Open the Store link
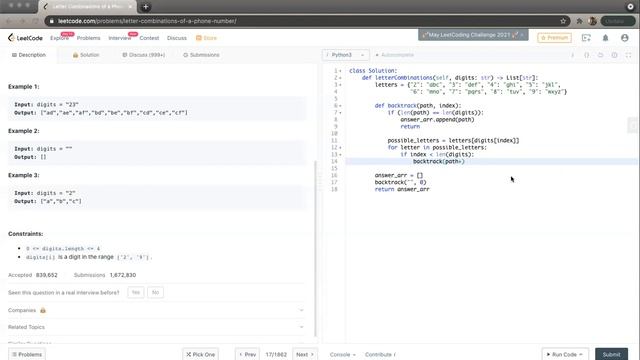 coord(206,38)
